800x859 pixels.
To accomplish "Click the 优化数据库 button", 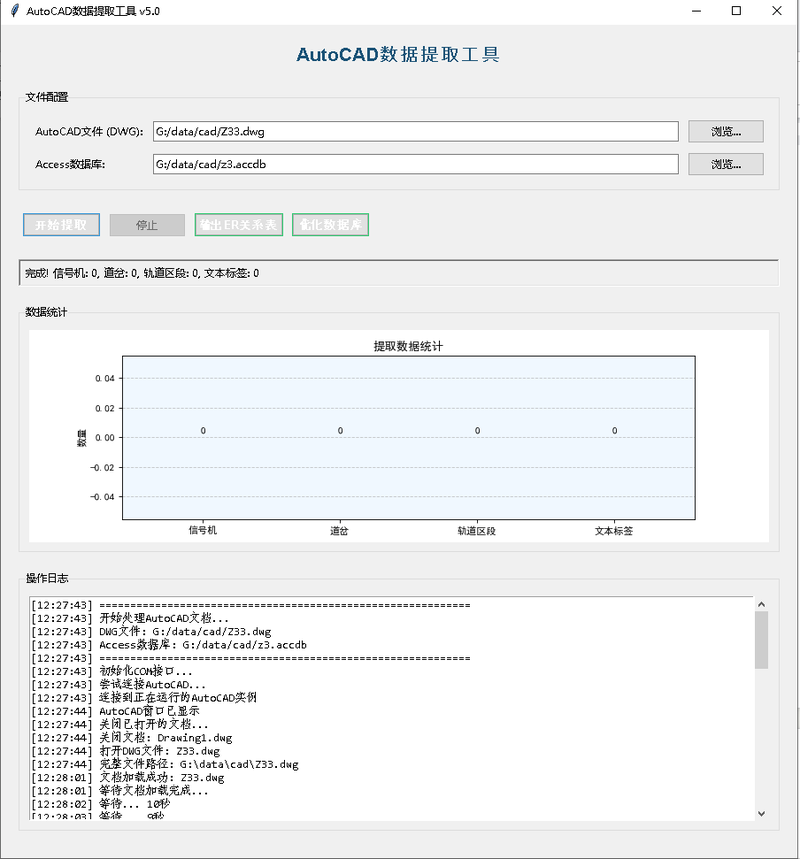I will [330, 225].
